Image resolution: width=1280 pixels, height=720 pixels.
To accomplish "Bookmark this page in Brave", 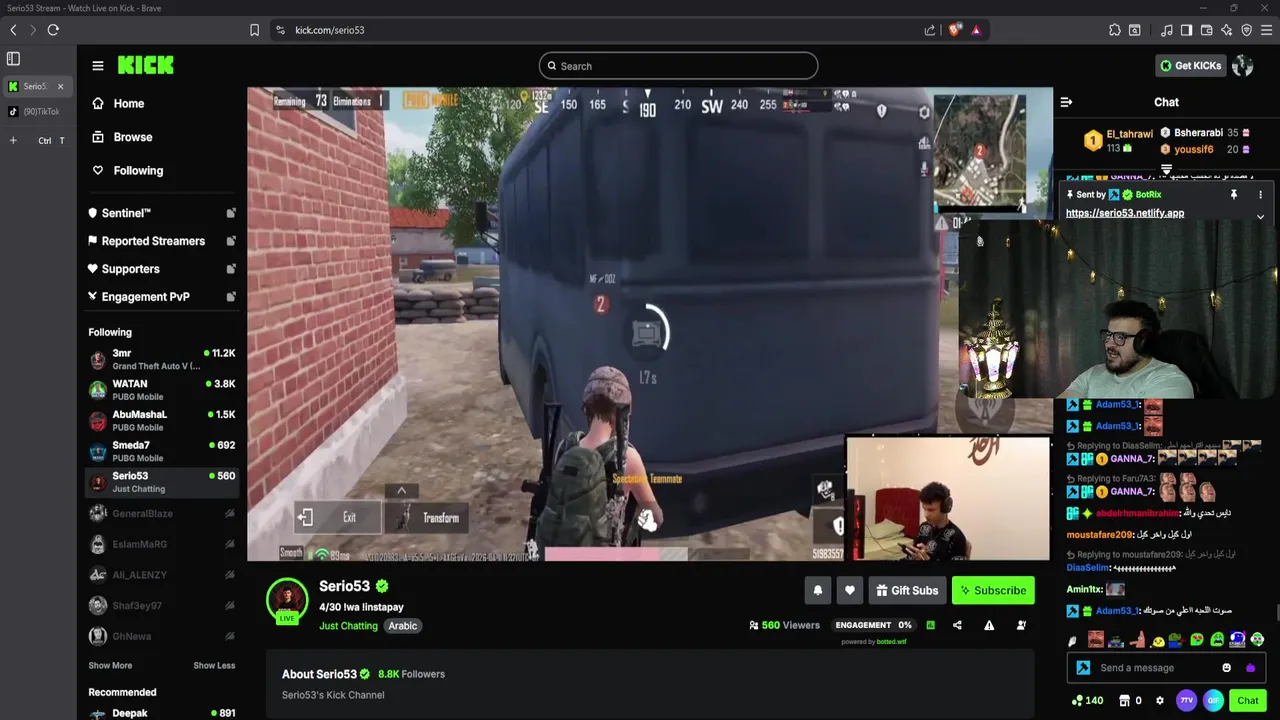I will pos(255,30).
